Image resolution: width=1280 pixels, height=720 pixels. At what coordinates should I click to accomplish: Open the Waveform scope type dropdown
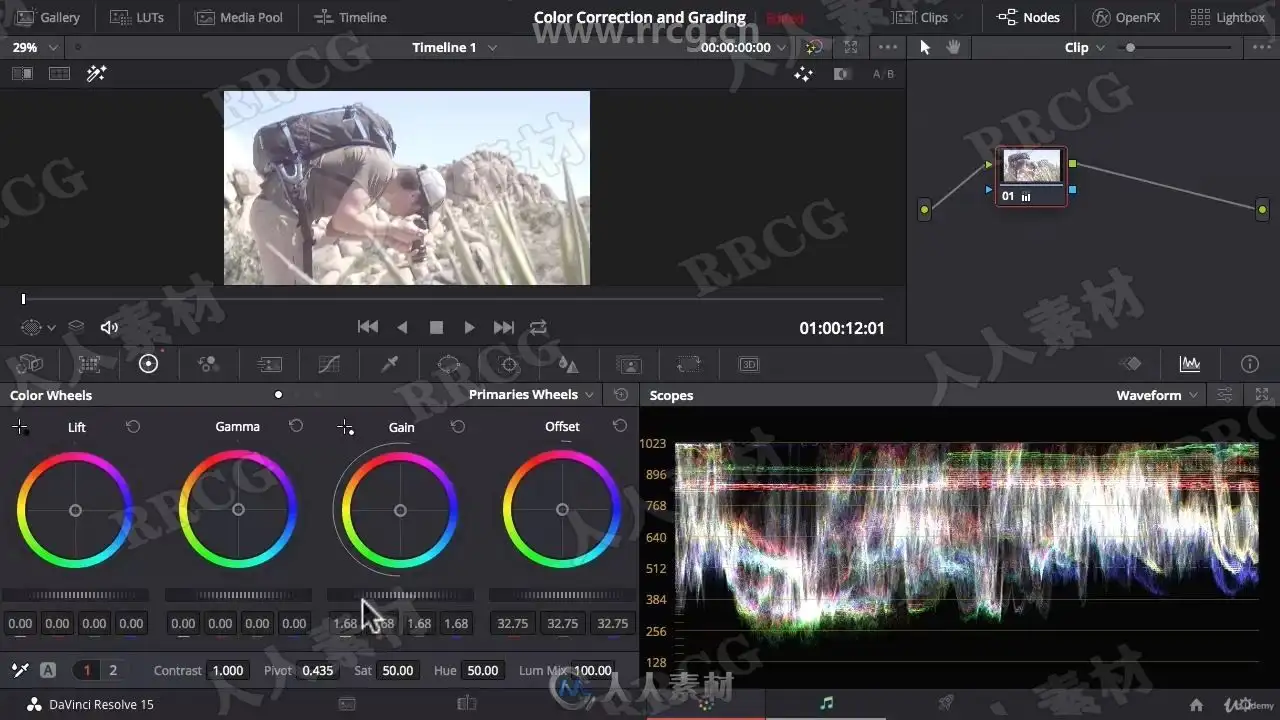1157,395
